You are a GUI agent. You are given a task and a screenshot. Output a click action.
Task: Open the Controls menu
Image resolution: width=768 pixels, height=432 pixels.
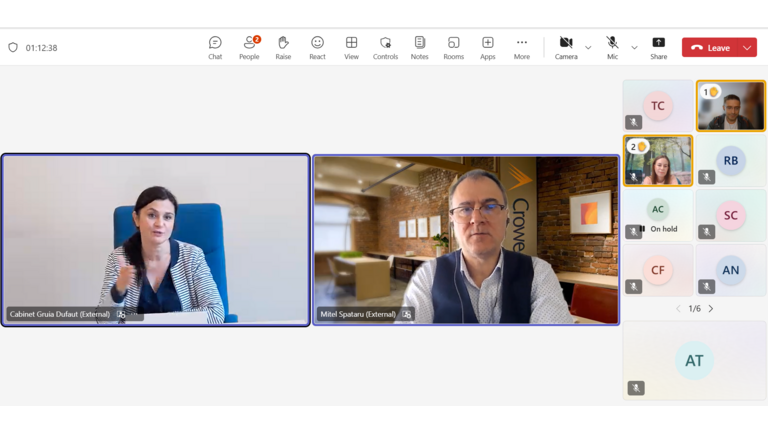coord(385,47)
